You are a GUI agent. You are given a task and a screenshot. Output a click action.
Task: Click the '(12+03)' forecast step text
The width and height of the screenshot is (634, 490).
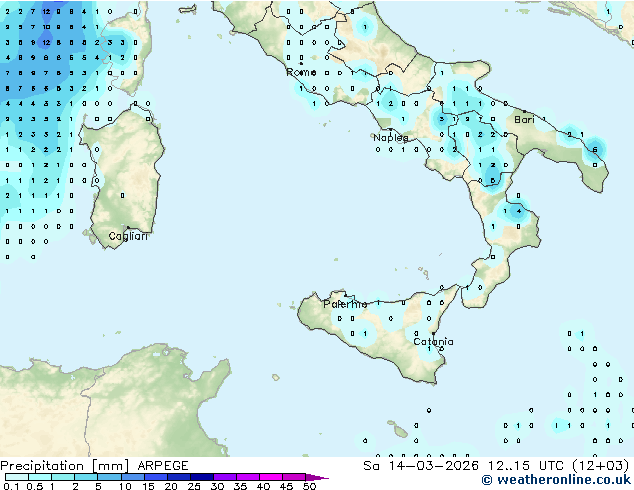click(600, 466)
